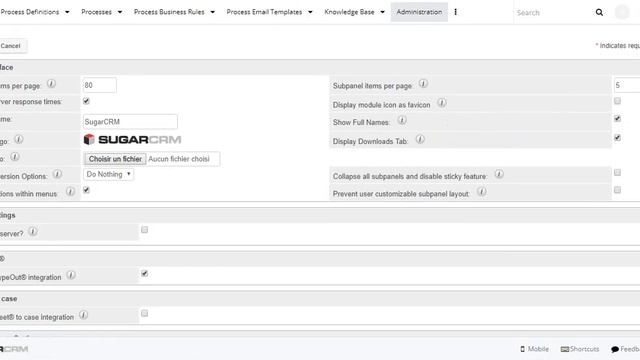This screenshot has width=640, height=360.
Task: Toggle Display Downloads Tab checkbox
Action: (618, 138)
